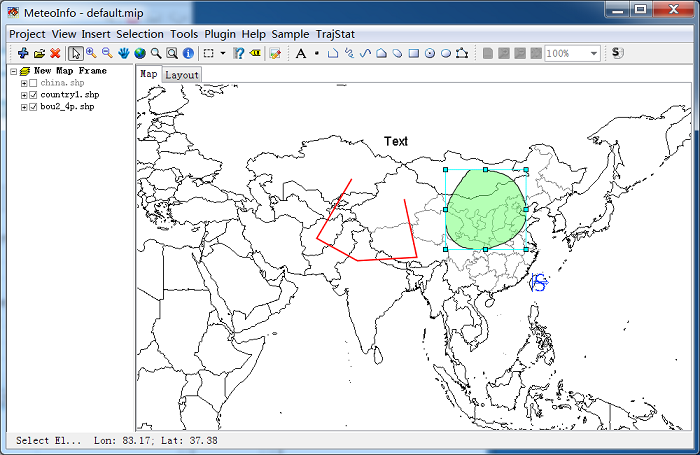The width and height of the screenshot is (700, 455).
Task: Select the Edit Vertices polygon tool
Action: pos(462,53)
